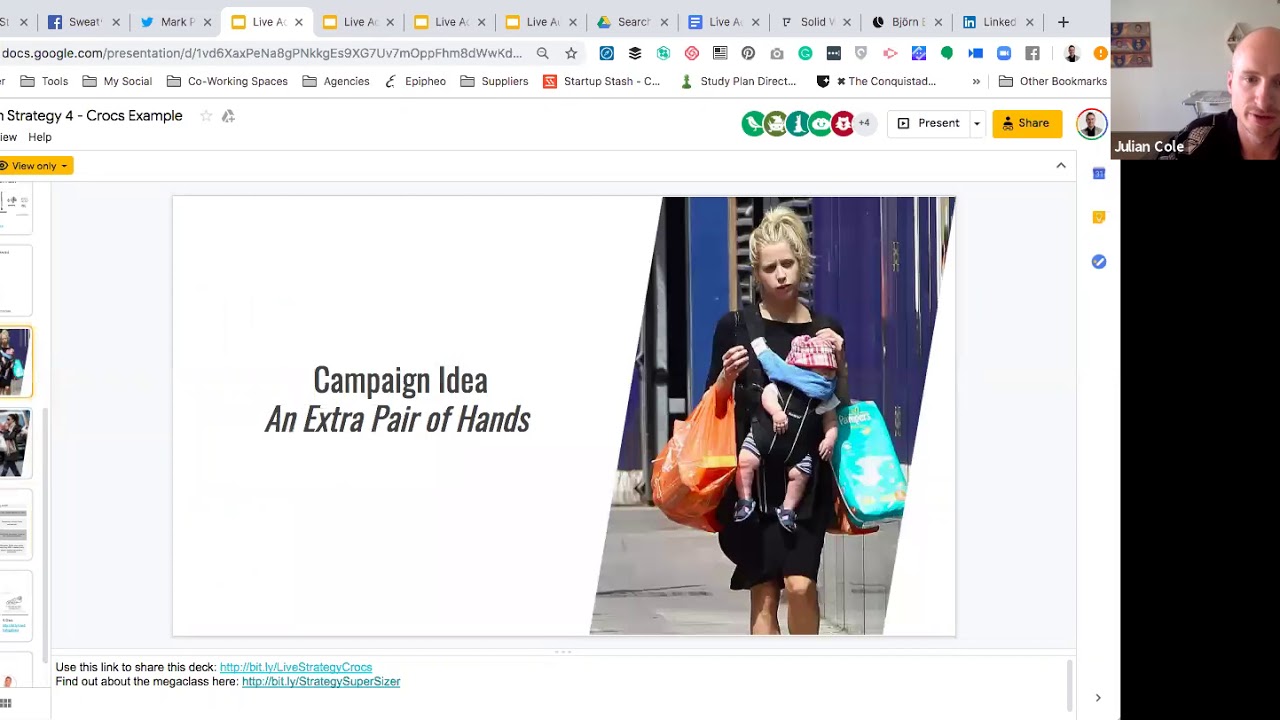Screen dimensions: 1280x720
Task: Click the Campaign Idea title on the slide
Action: [400, 380]
